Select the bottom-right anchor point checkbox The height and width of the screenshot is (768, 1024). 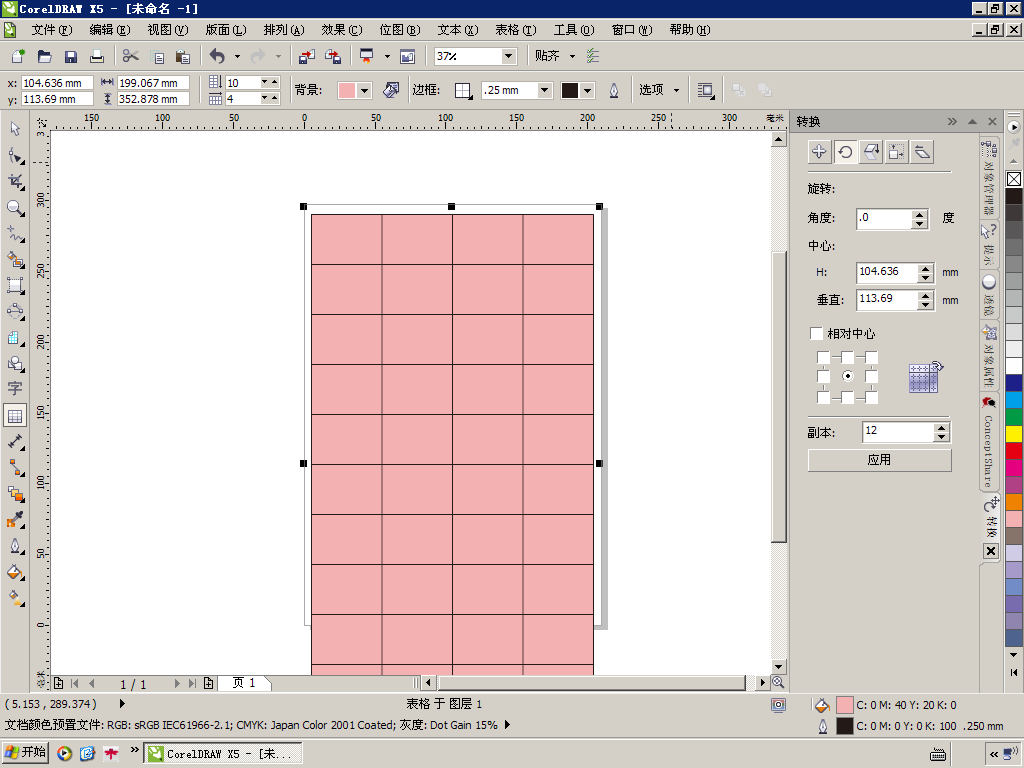point(872,397)
